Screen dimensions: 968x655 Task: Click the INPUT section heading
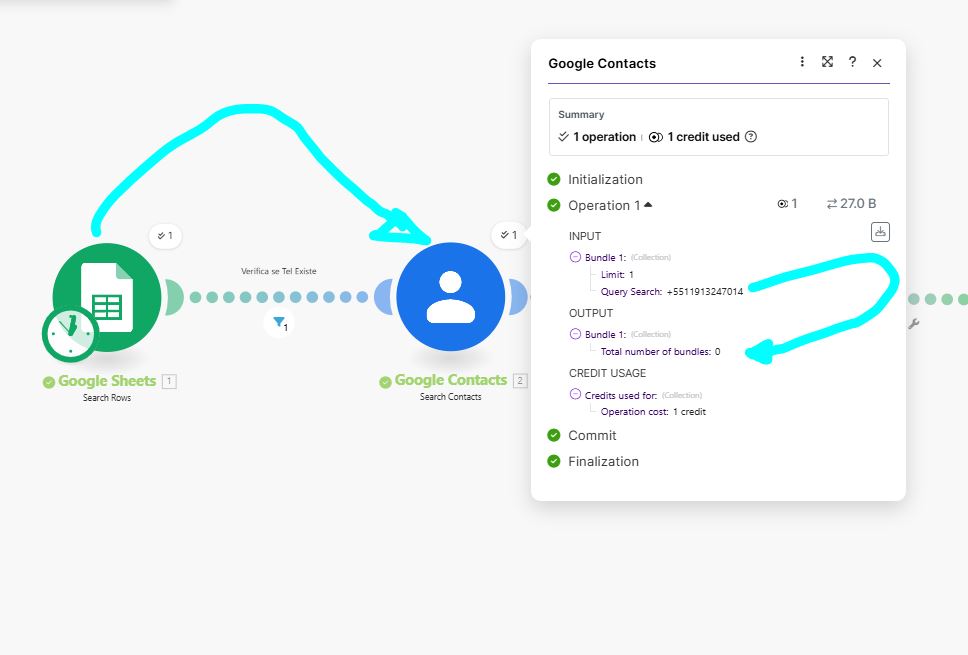coord(585,236)
